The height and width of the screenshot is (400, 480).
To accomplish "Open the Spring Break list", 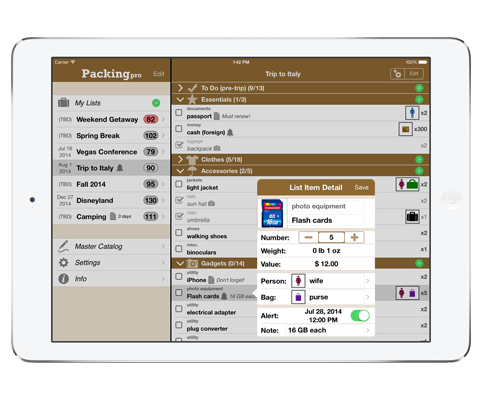I will [111, 136].
